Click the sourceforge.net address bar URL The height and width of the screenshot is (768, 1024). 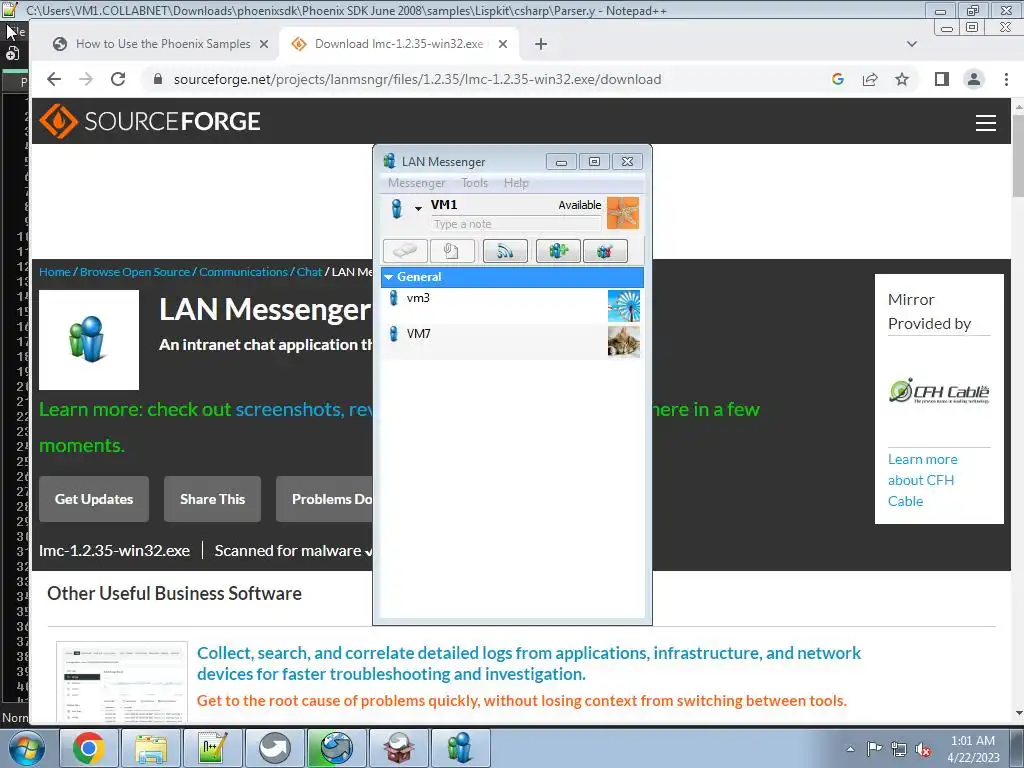(417, 79)
